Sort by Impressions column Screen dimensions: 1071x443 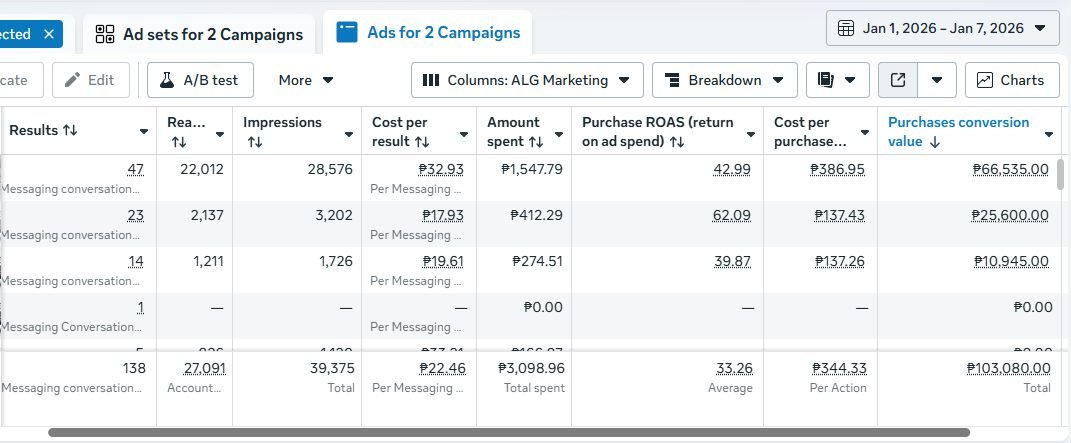coord(282,123)
